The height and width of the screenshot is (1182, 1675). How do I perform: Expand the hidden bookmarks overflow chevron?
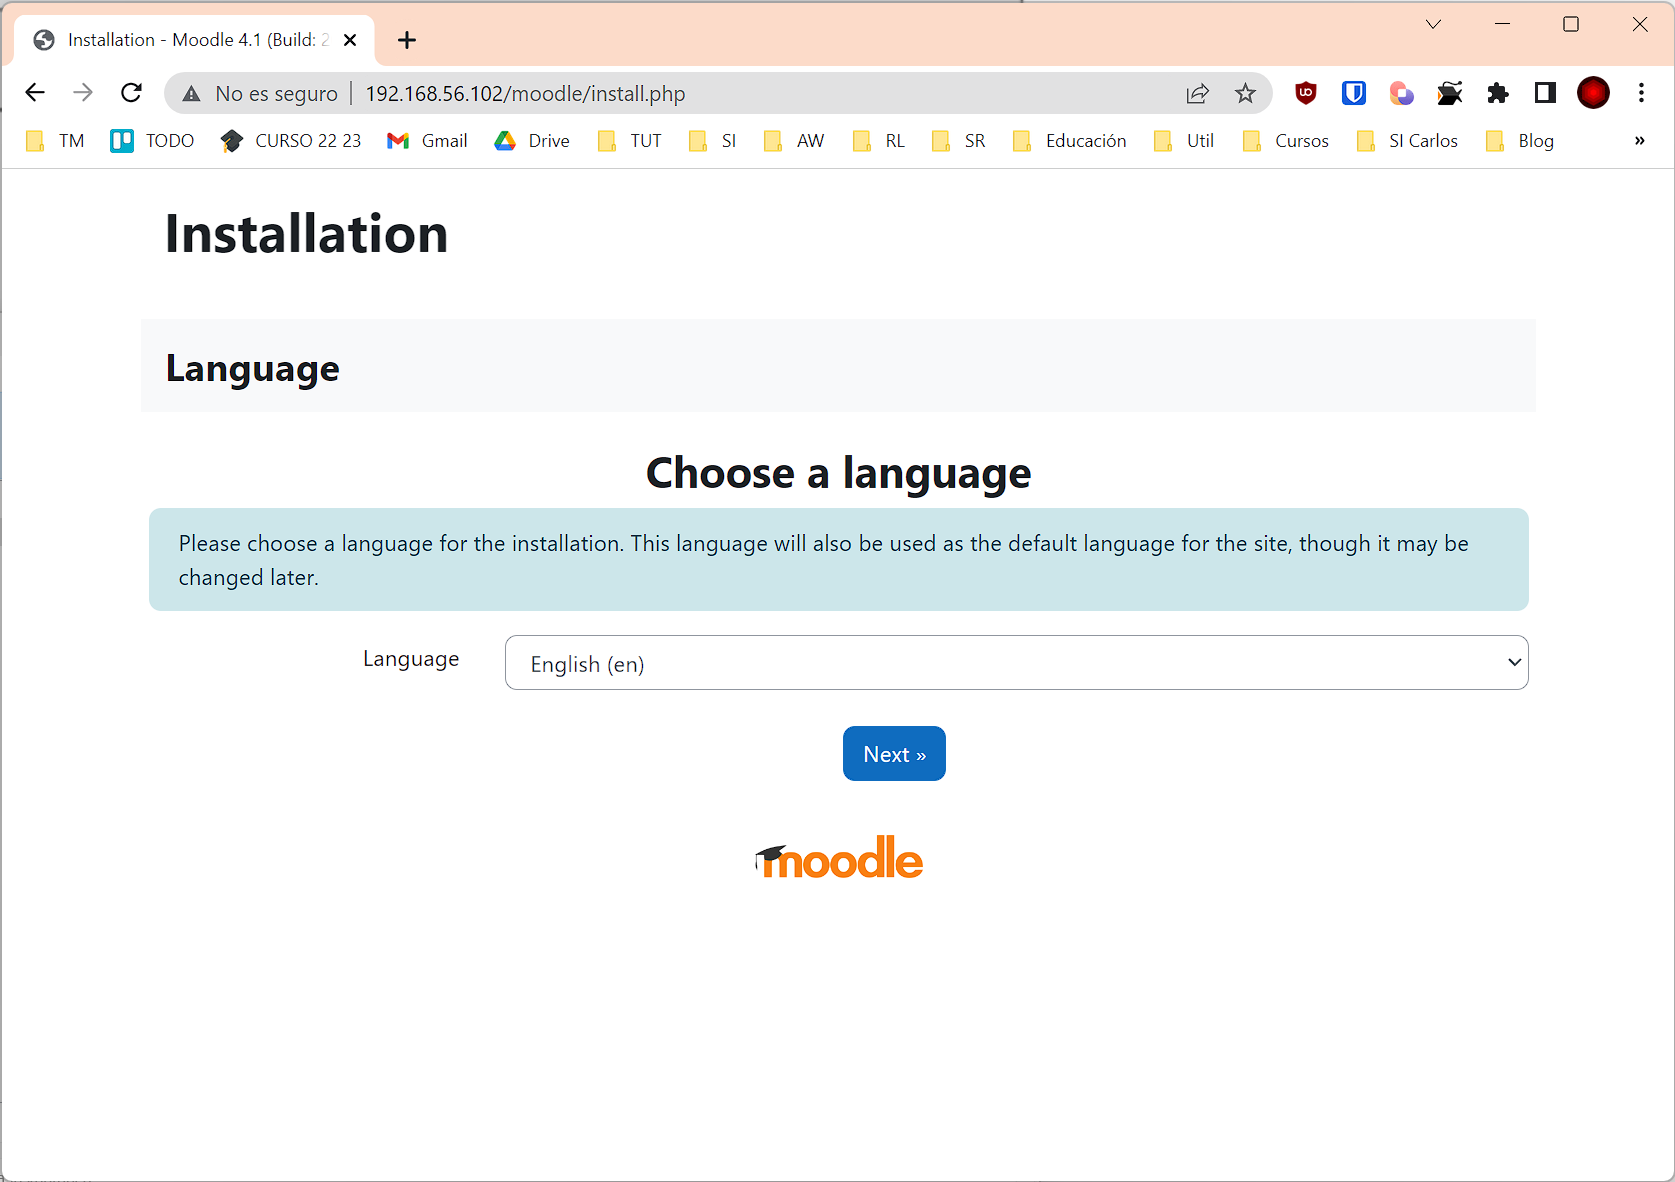[1638, 141]
